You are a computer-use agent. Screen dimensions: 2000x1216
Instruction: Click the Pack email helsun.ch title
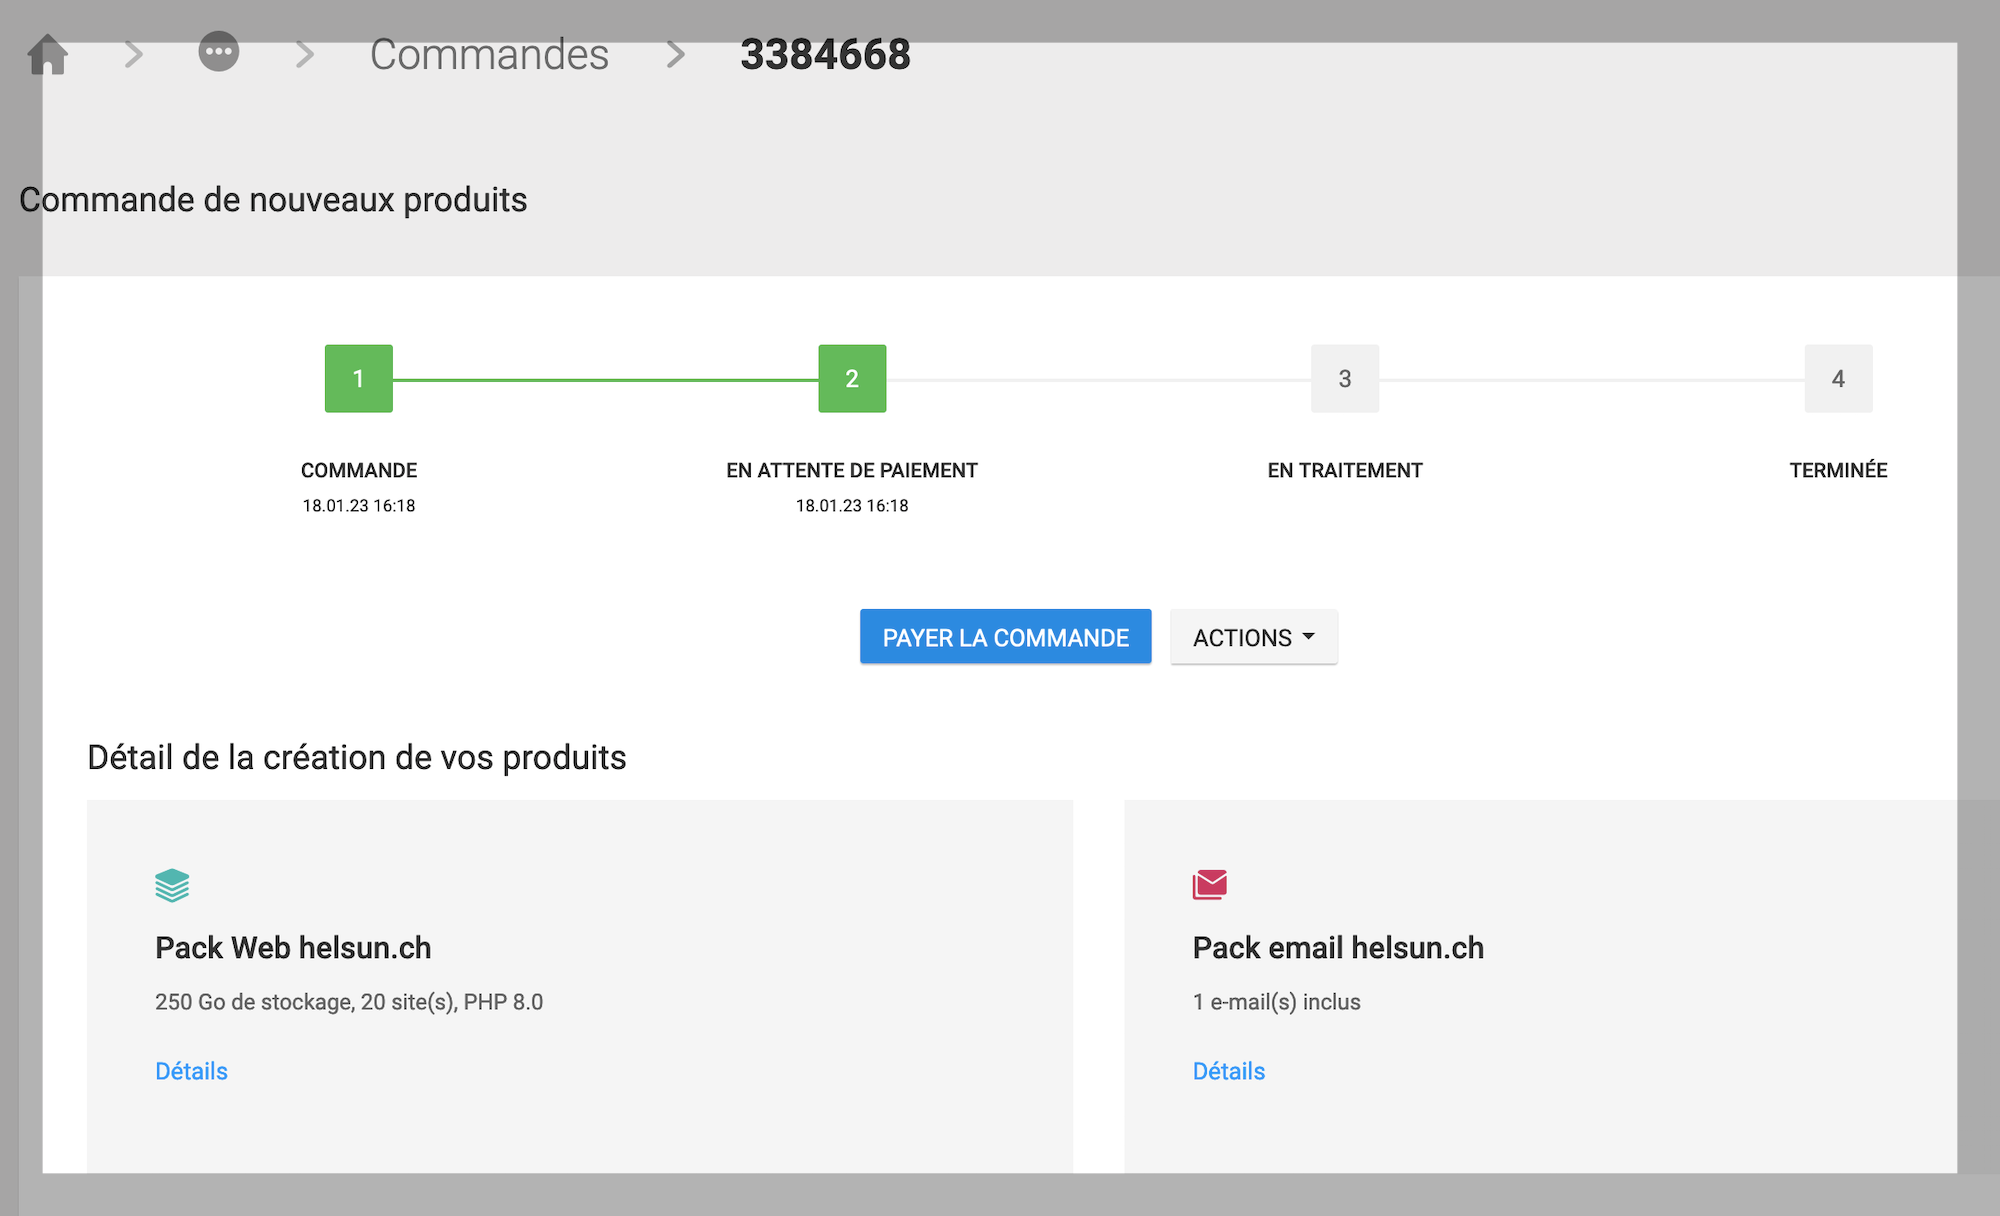[1337, 947]
